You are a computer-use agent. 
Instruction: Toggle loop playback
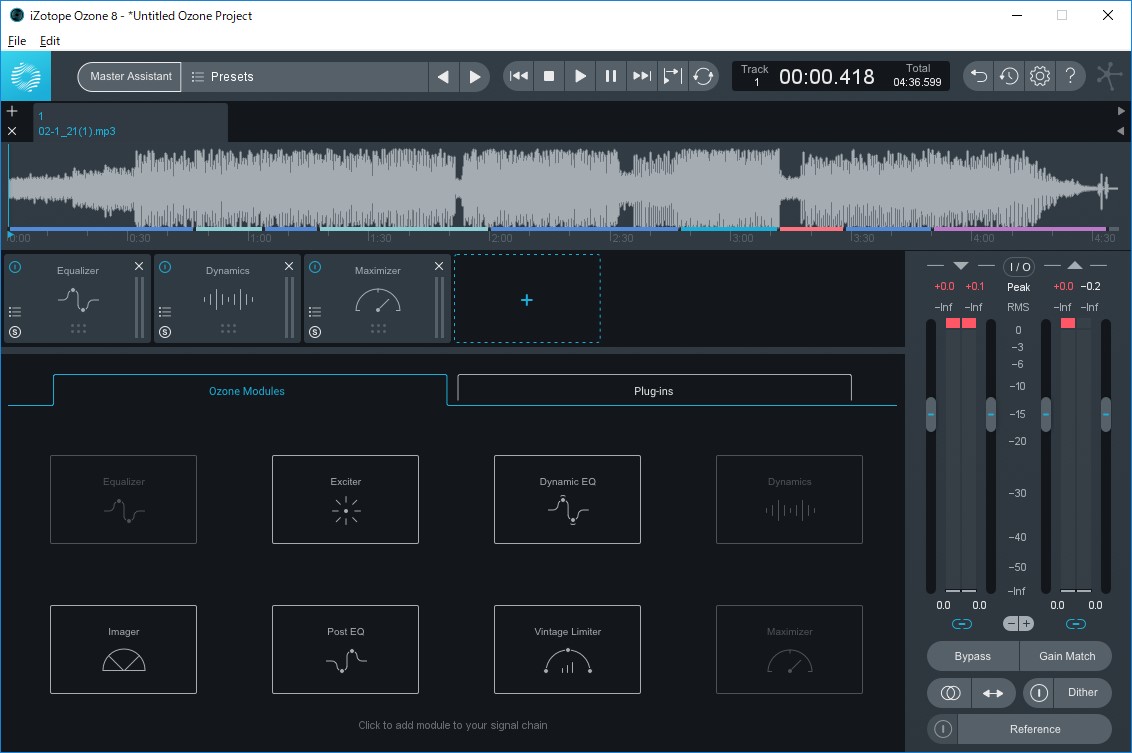(703, 76)
